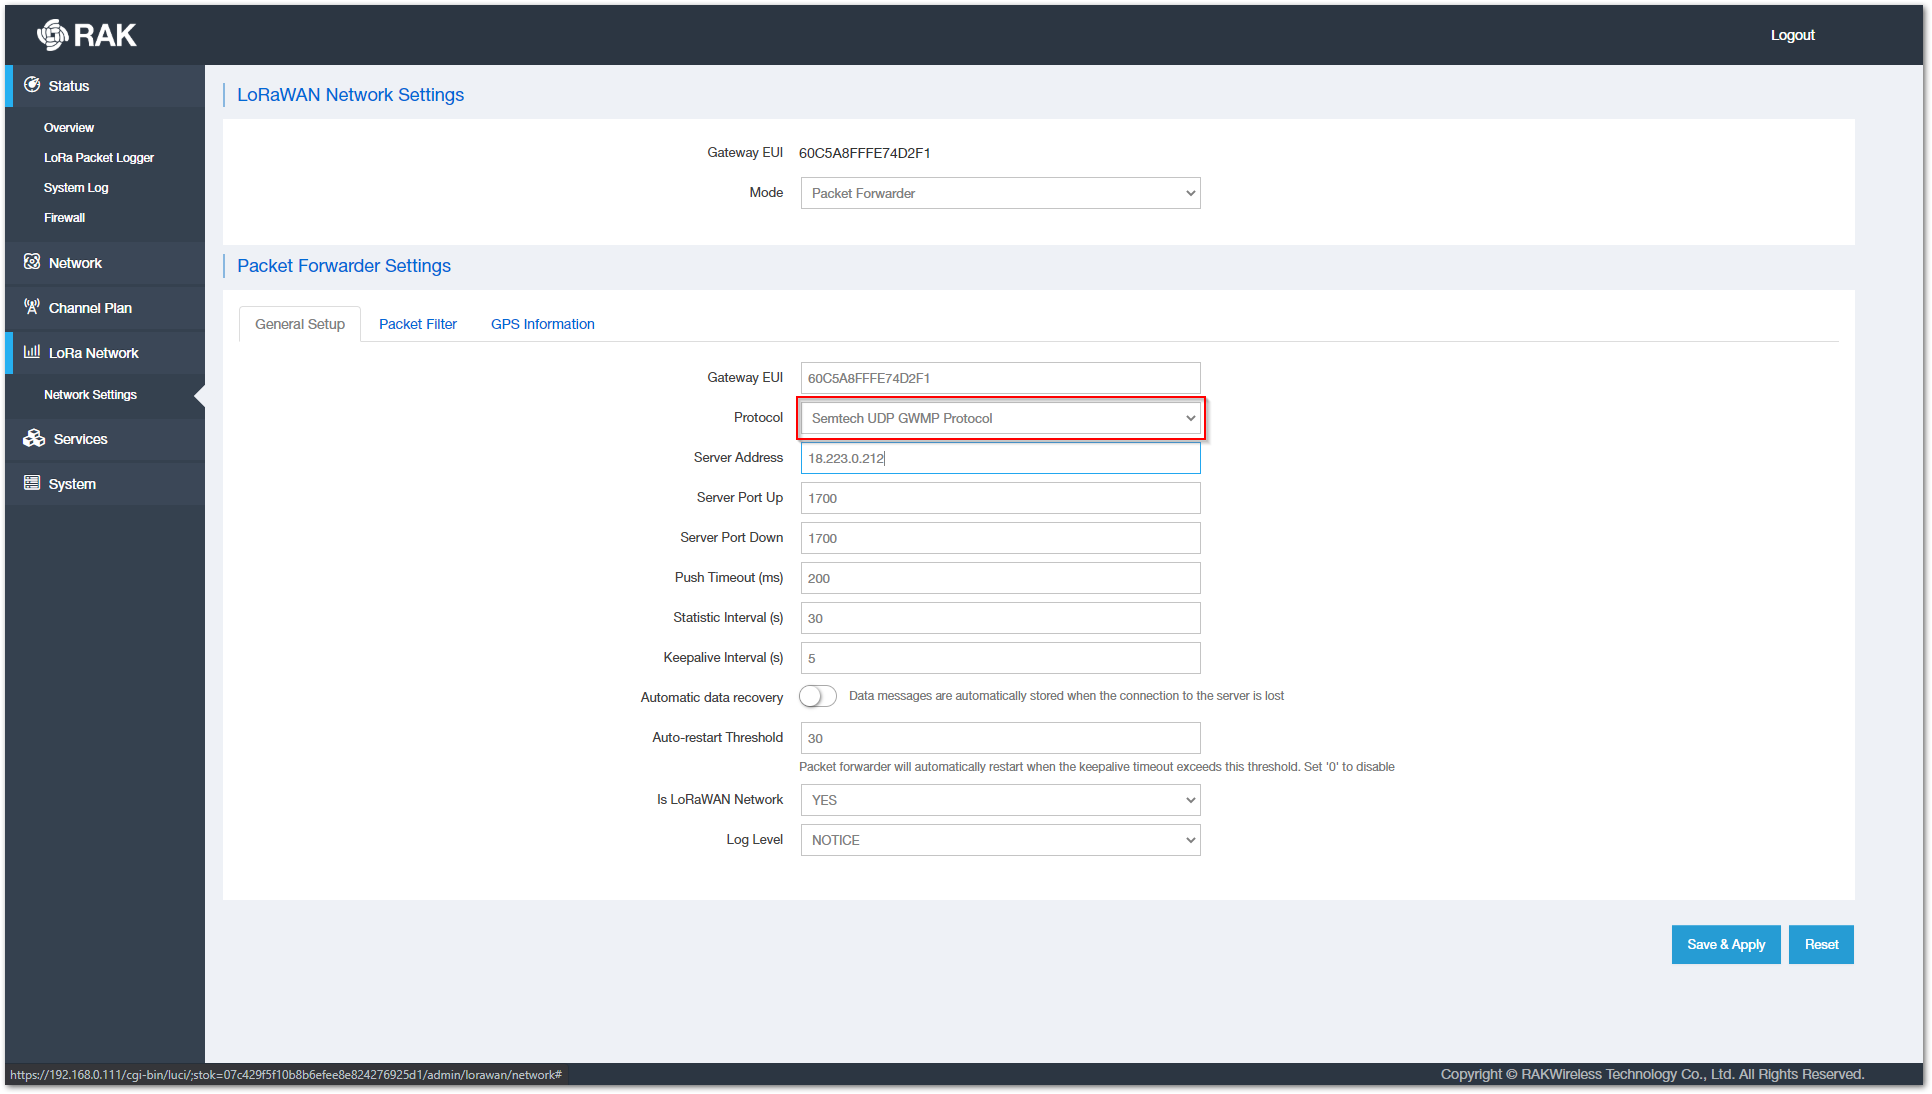Click the Gateway EUI input field
1932x1094 pixels.
coord(1000,378)
